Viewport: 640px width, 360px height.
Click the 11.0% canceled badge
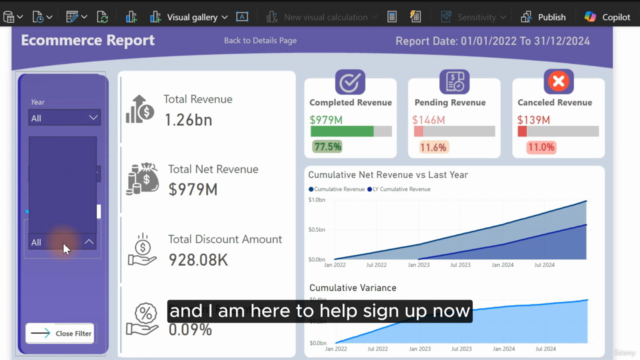(541, 147)
